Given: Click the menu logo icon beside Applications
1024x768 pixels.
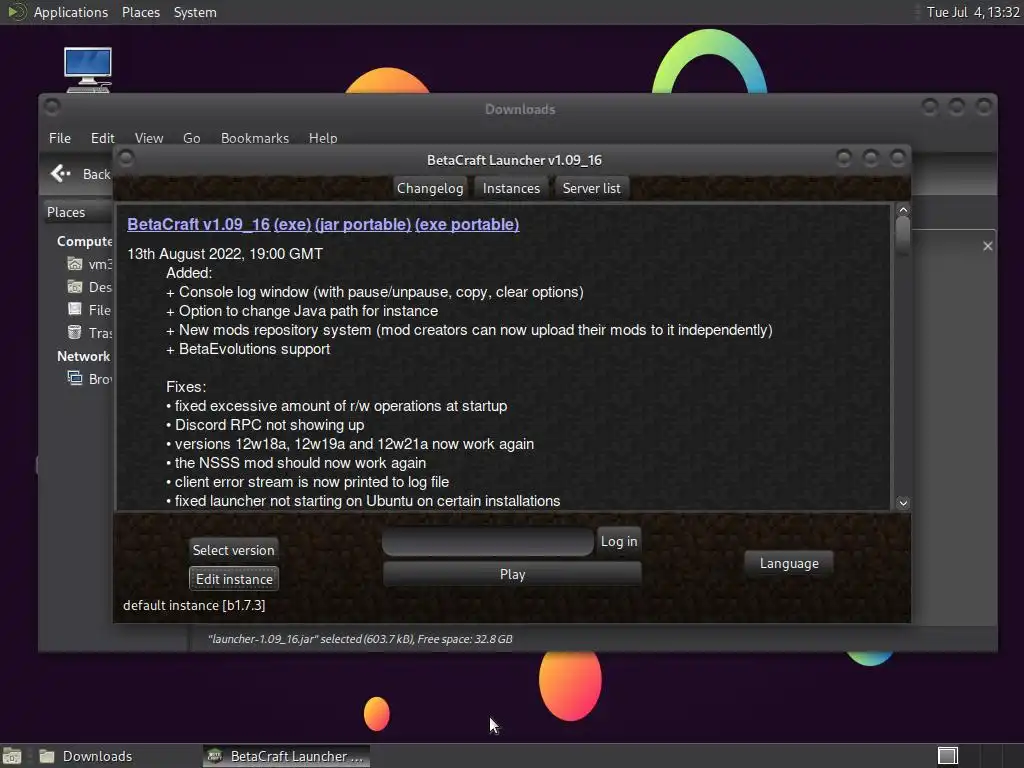Looking at the screenshot, I should 16,12.
